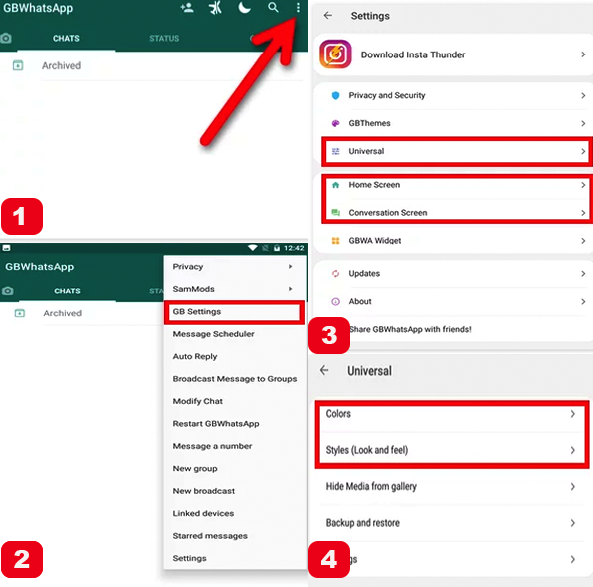The image size is (593, 587).
Task: Expand the Colors row chevron
Action: pyautogui.click(x=573, y=414)
